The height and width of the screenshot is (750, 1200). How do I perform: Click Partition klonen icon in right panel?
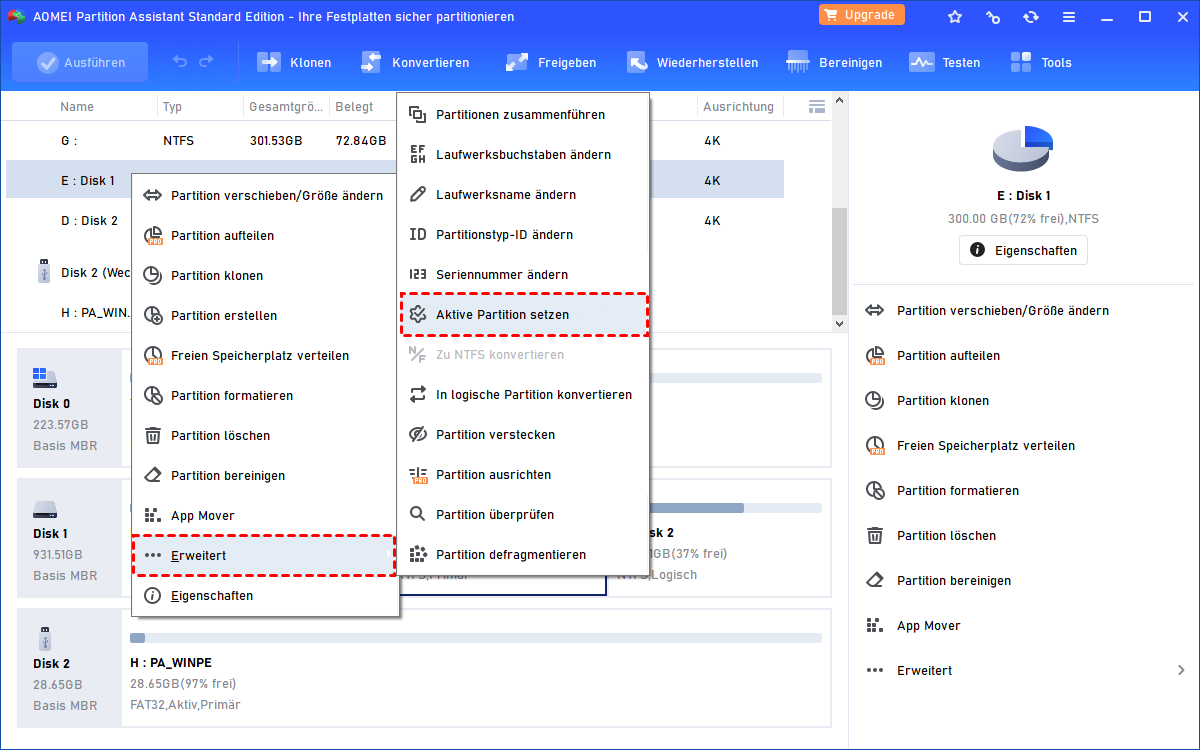pyautogui.click(x=875, y=401)
